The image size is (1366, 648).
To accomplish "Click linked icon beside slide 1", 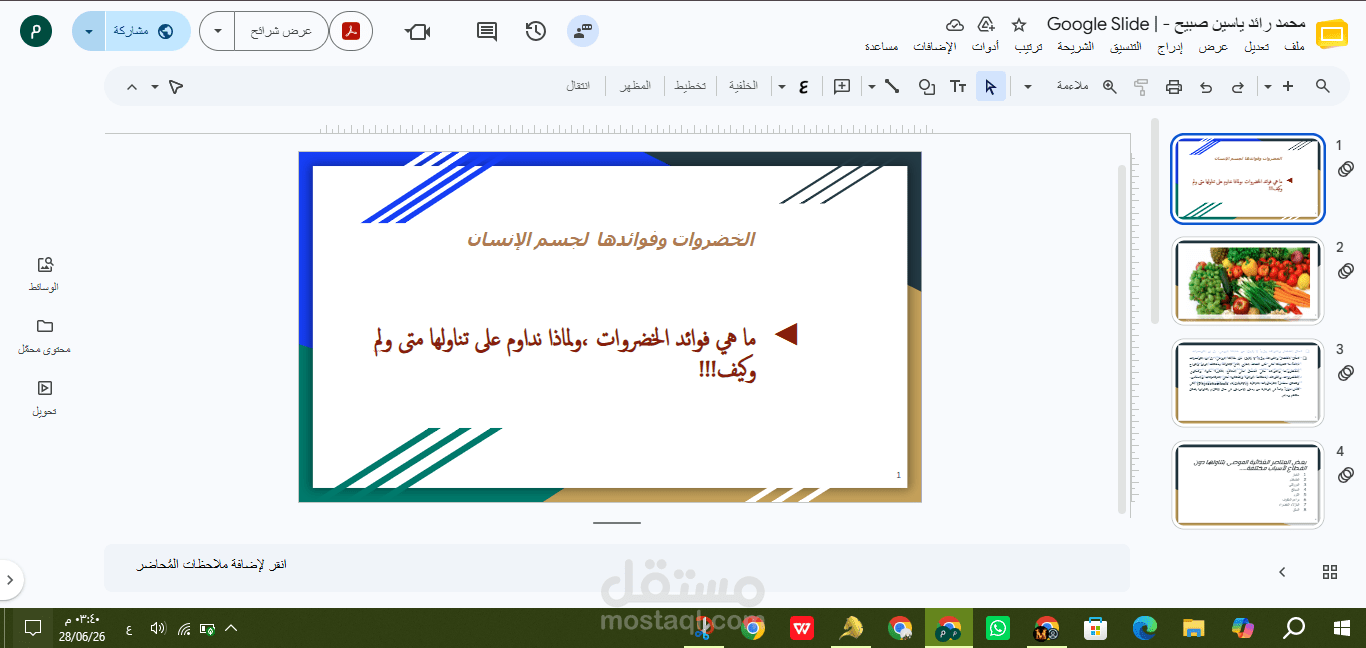I will click(x=1346, y=168).
